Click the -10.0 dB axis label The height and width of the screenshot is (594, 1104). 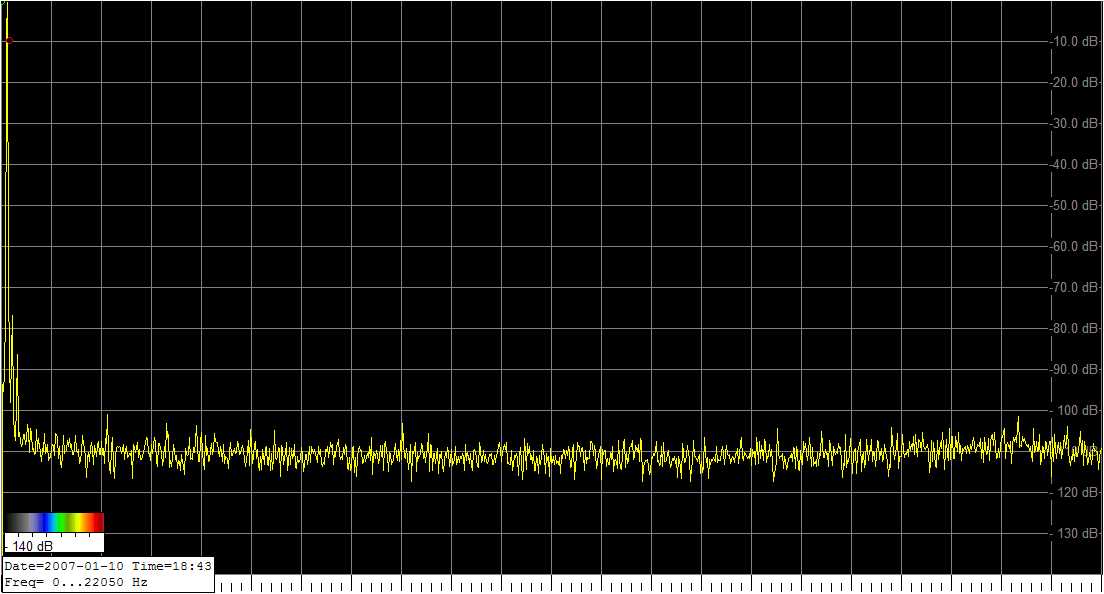coord(1074,42)
